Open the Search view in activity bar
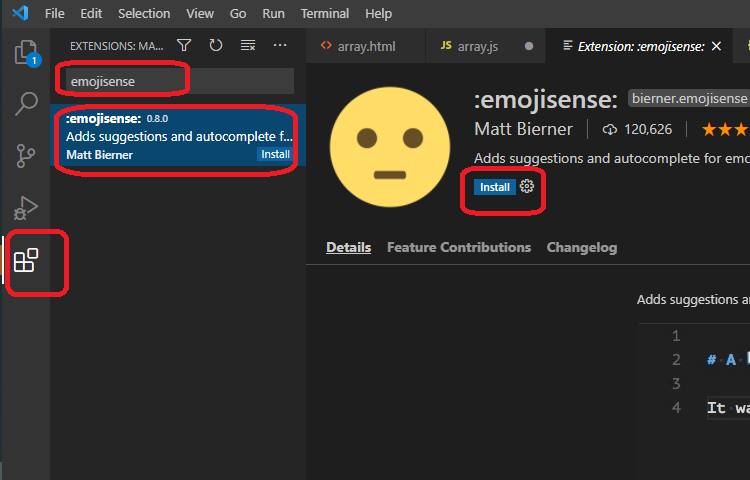Viewport: 750px width, 480px height. (26, 103)
